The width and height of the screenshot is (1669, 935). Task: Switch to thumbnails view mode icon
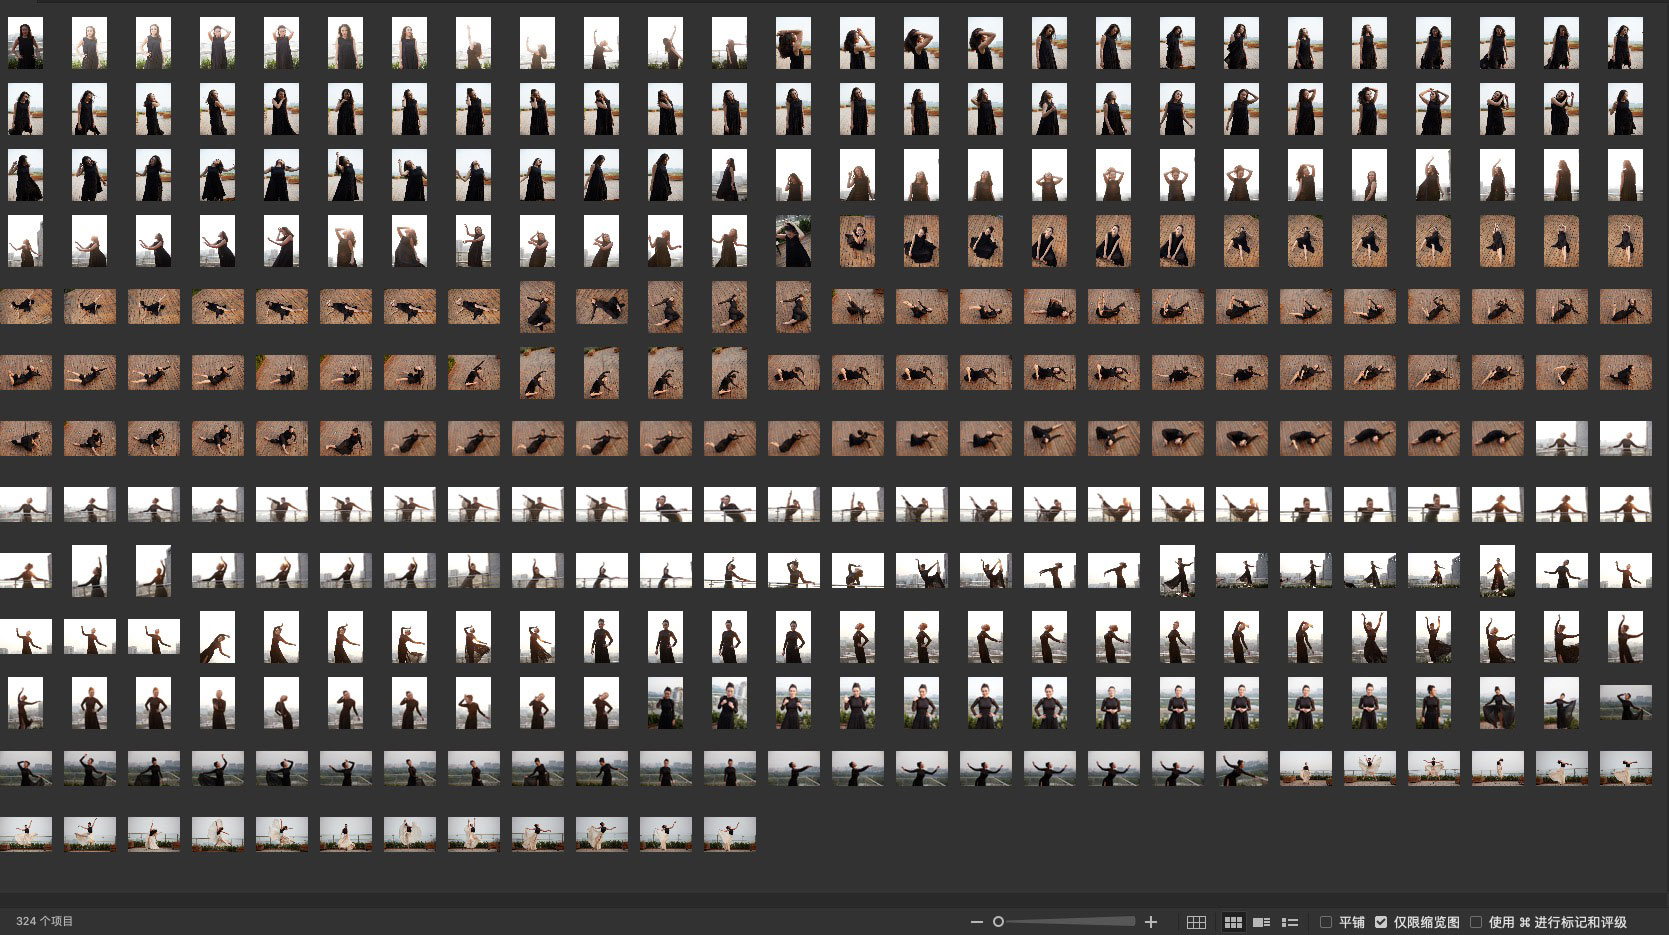click(x=1233, y=922)
